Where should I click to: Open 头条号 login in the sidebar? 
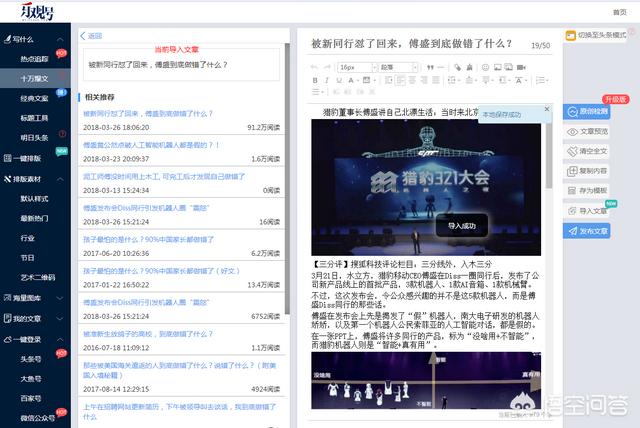31,359
